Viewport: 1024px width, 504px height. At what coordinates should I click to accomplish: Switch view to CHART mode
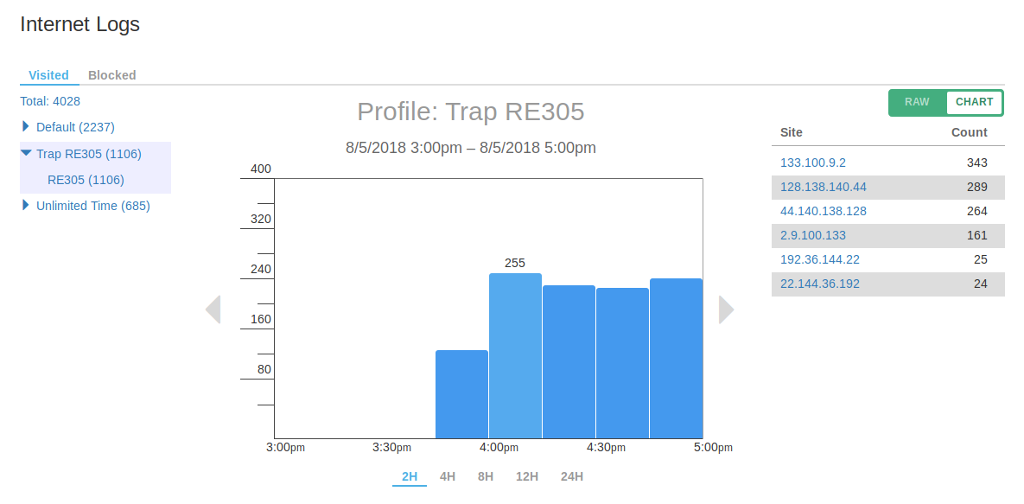tap(974, 102)
